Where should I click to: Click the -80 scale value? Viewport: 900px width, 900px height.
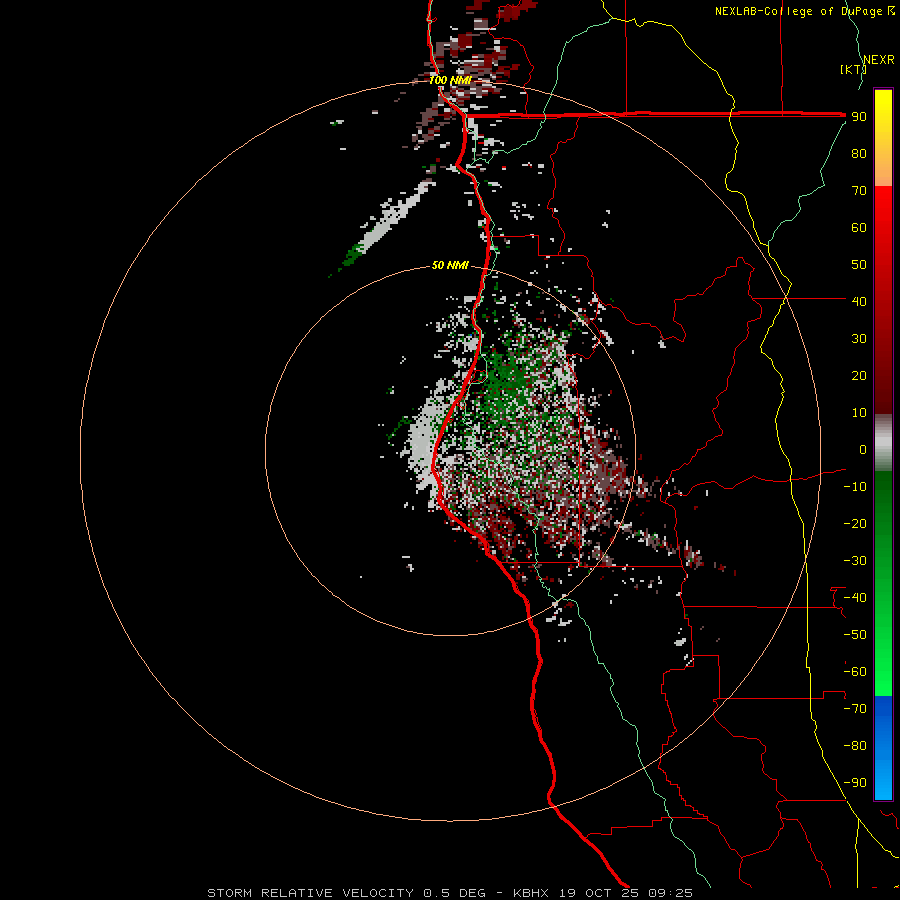click(855, 746)
